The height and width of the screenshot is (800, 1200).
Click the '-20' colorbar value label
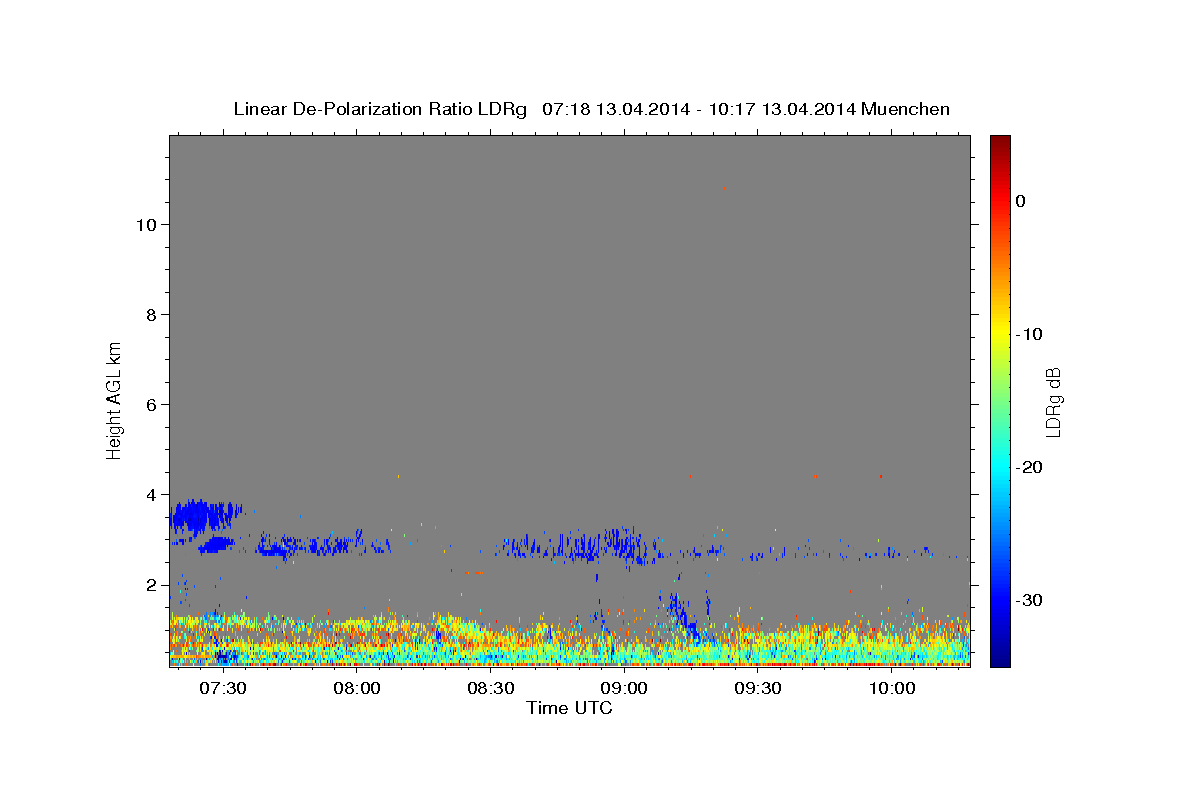[x=1029, y=467]
